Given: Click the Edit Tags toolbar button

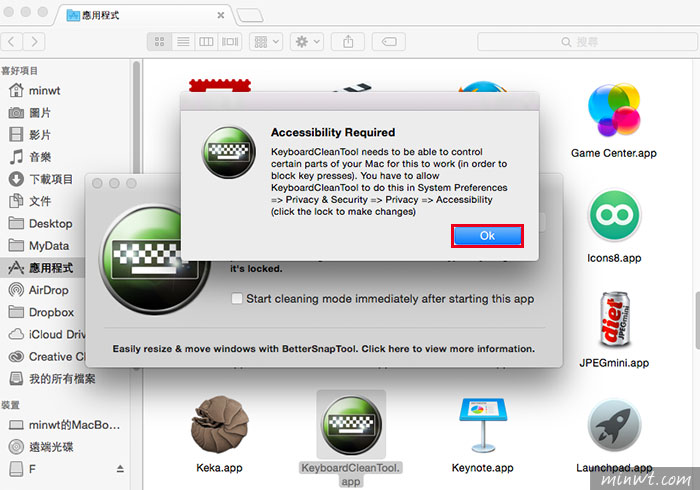Looking at the screenshot, I should (x=389, y=42).
